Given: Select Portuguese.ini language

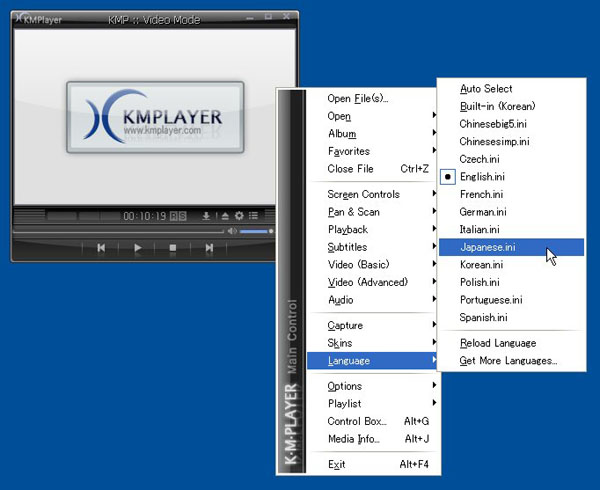Looking at the screenshot, I should point(512,300).
